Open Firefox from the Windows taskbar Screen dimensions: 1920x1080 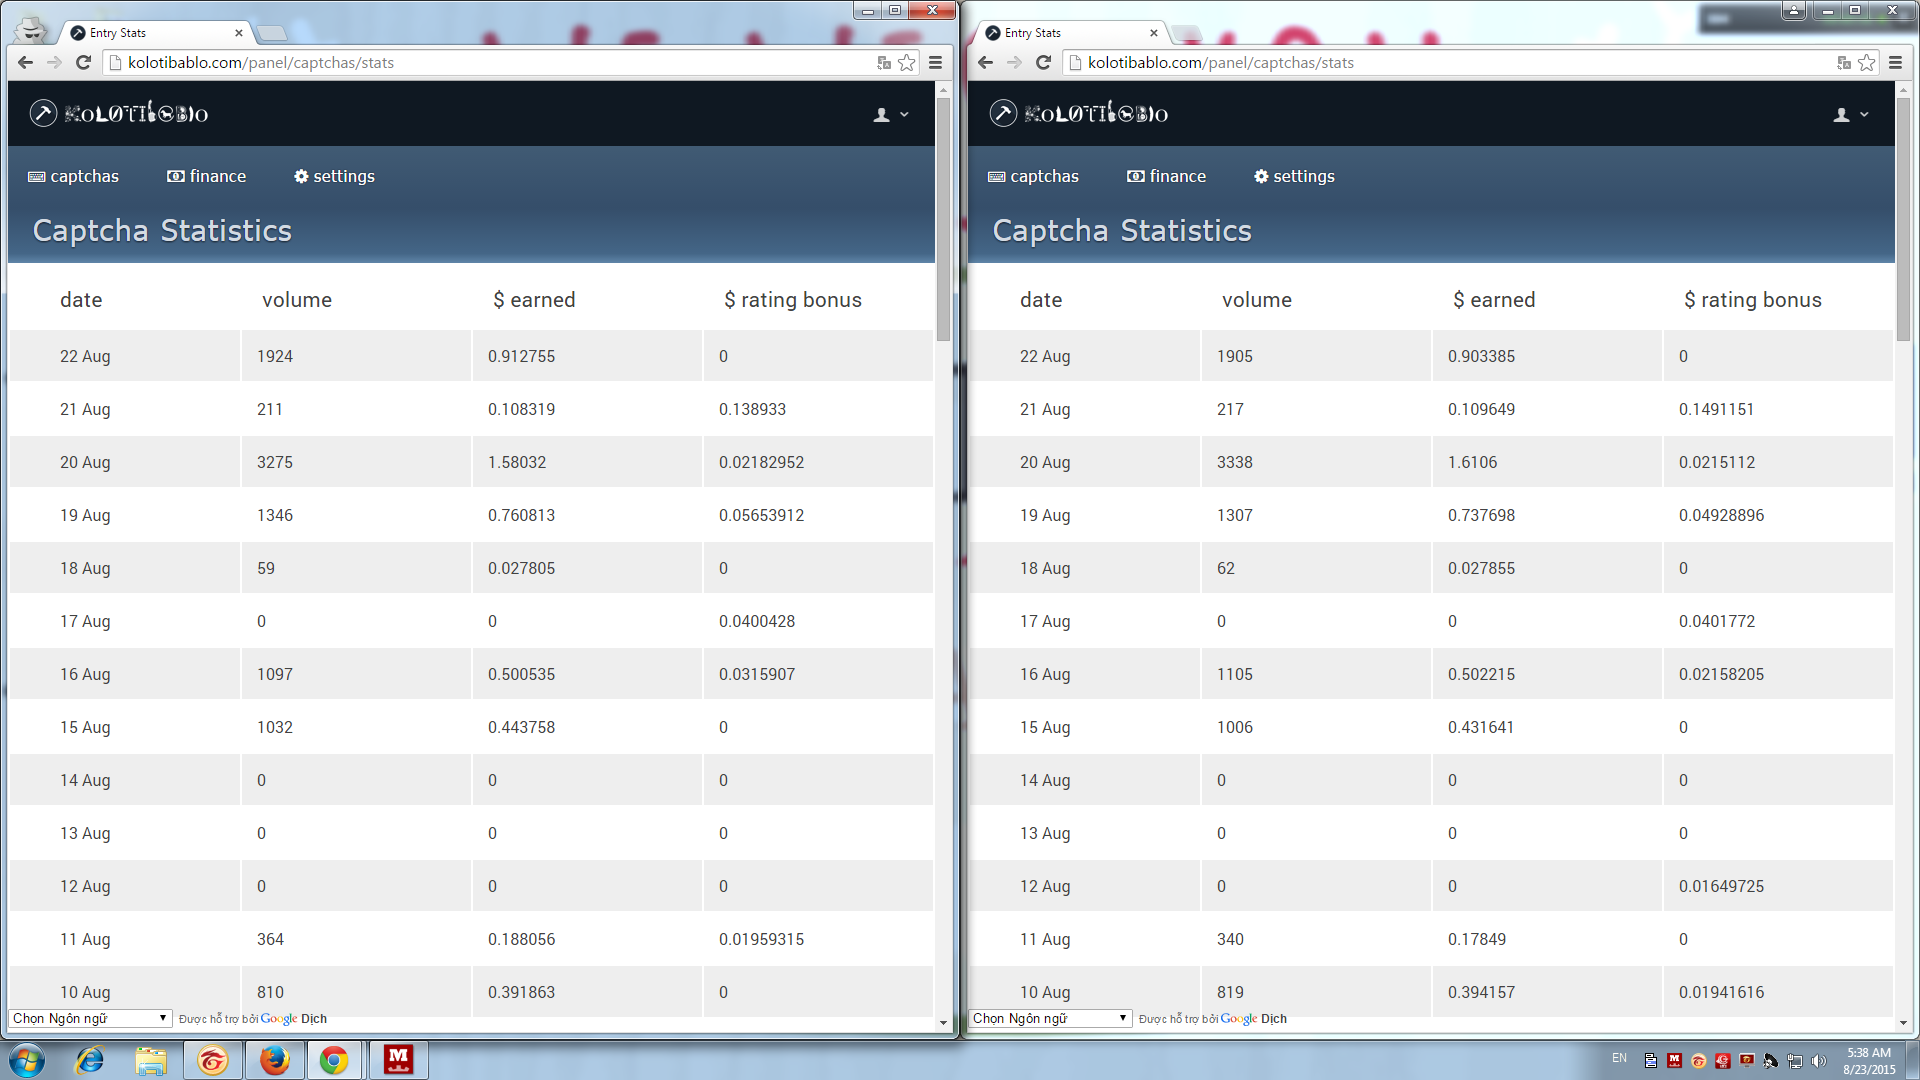(x=273, y=1060)
